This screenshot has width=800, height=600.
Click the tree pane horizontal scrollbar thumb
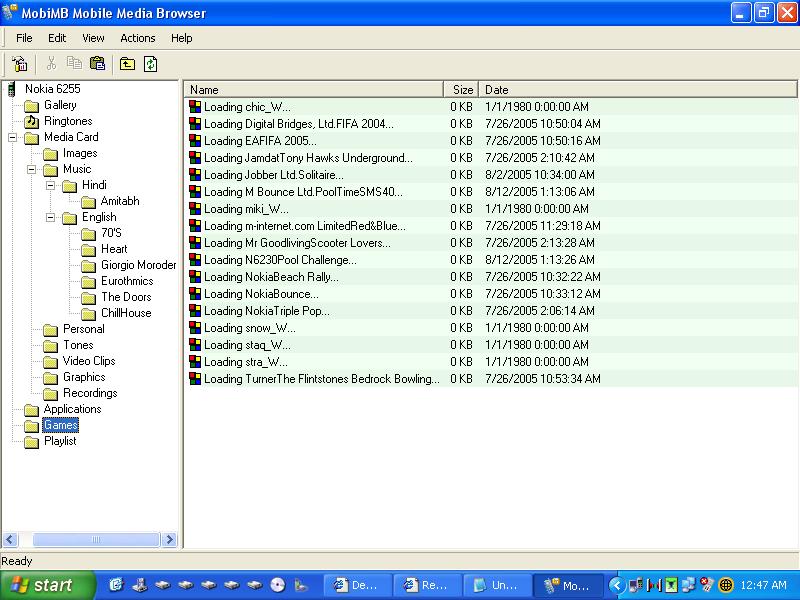(96, 539)
